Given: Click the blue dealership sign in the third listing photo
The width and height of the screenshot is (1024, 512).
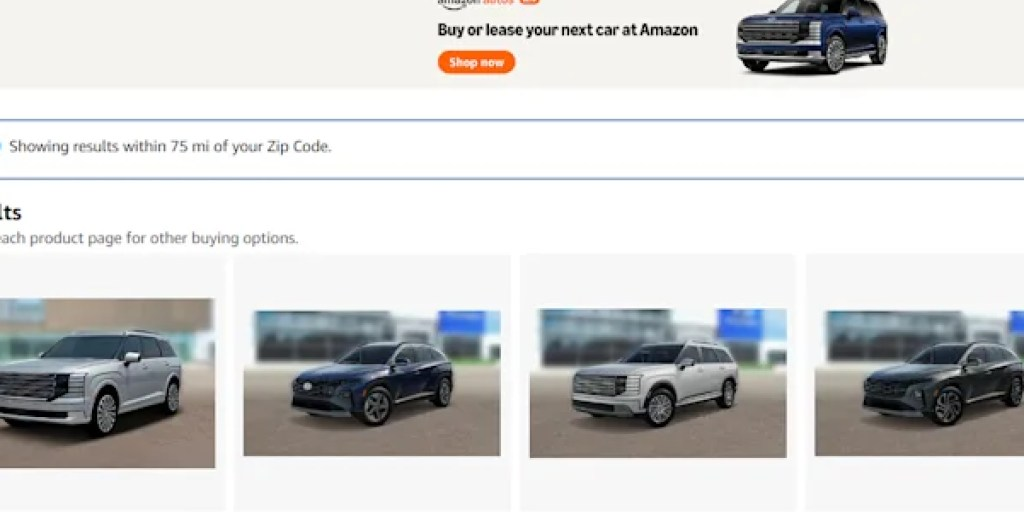Looking at the screenshot, I should click(x=740, y=324).
